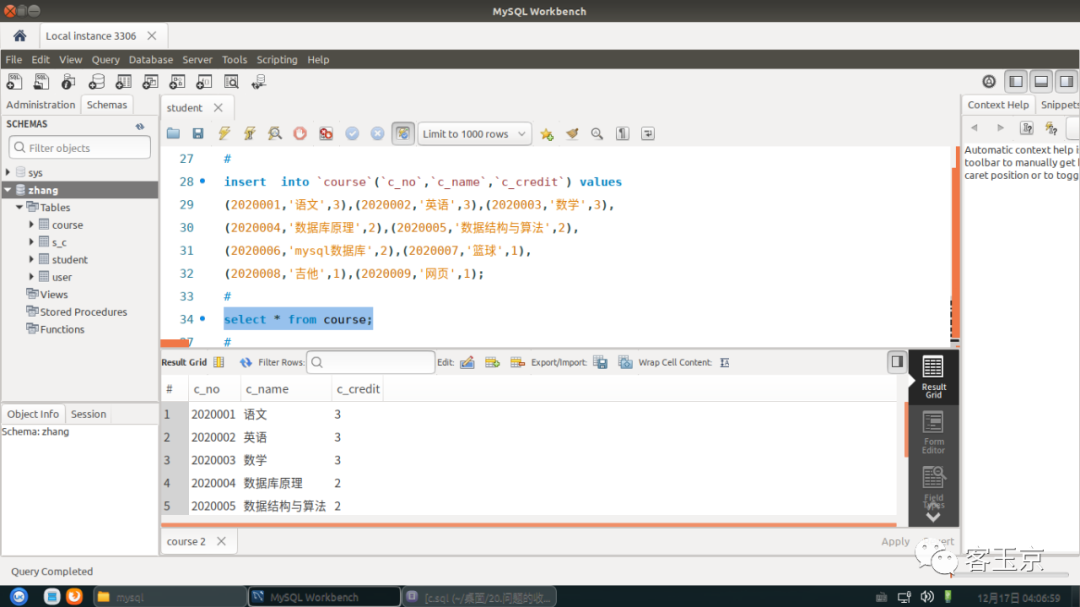Viewport: 1080px width, 607px height.
Task: Expand the course table node
Action: (31, 225)
